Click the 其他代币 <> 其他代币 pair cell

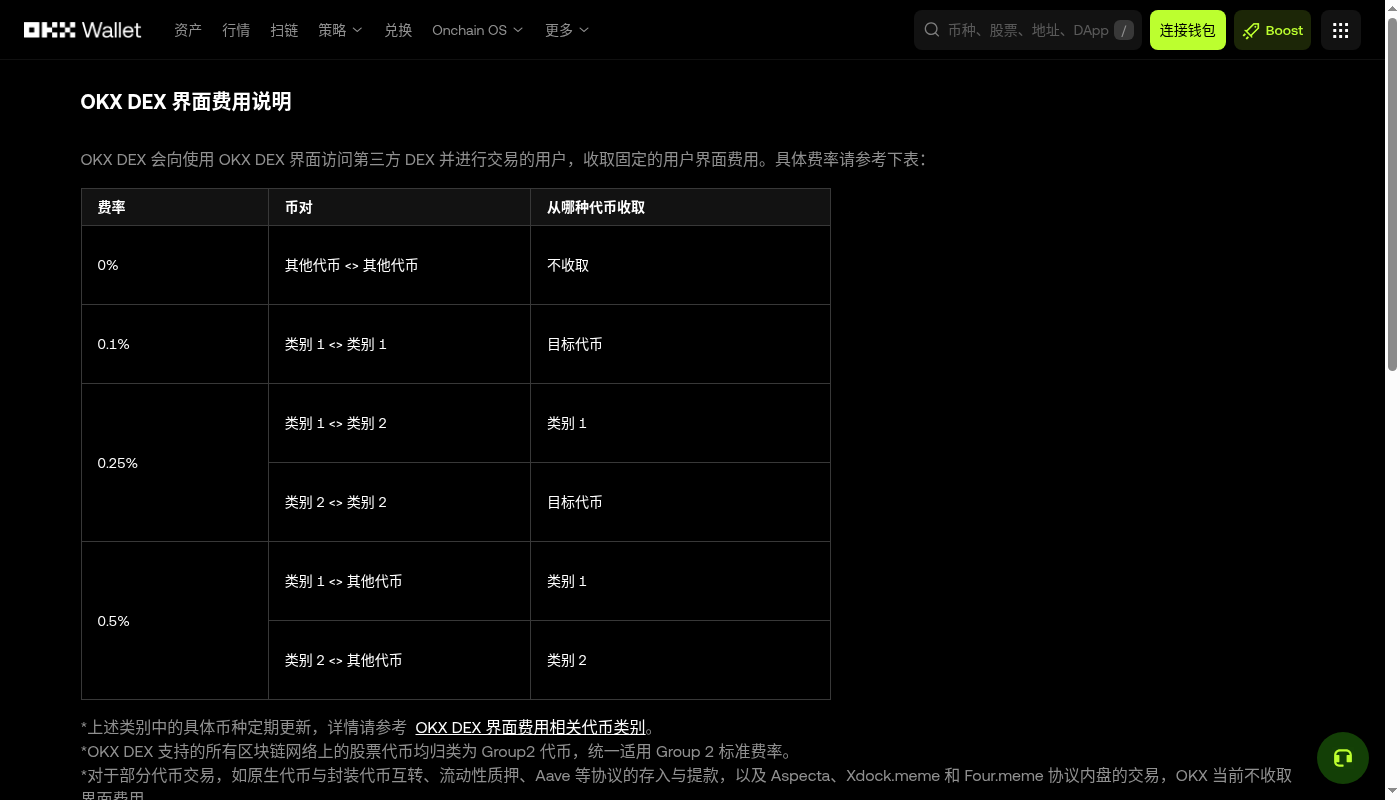coord(400,265)
